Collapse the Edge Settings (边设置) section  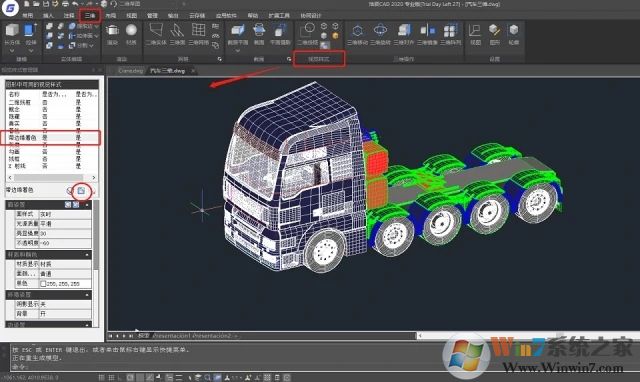click(87, 325)
